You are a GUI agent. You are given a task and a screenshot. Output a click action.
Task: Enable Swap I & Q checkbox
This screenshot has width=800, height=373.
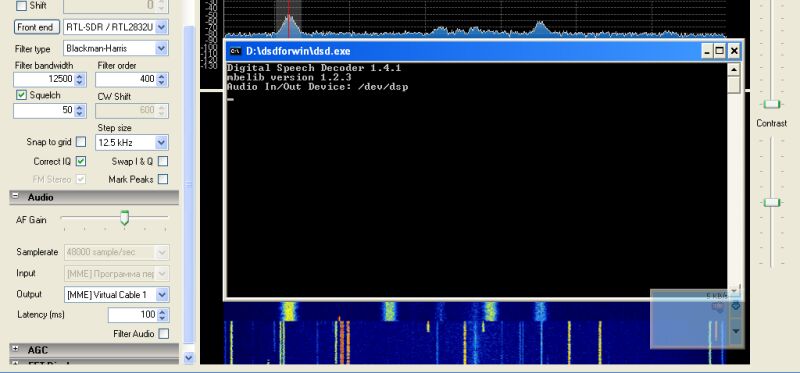(163, 161)
